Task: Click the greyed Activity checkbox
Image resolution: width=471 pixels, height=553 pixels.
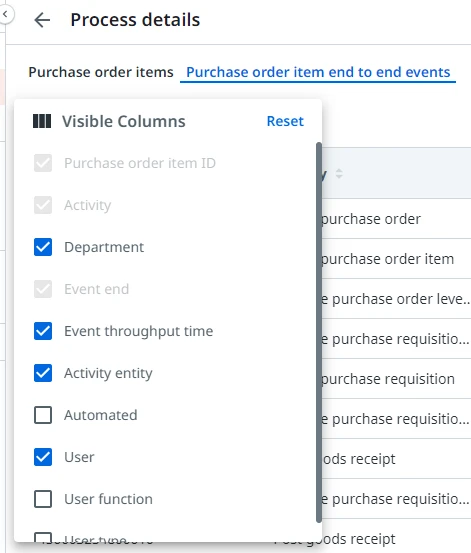Action: coord(43,205)
